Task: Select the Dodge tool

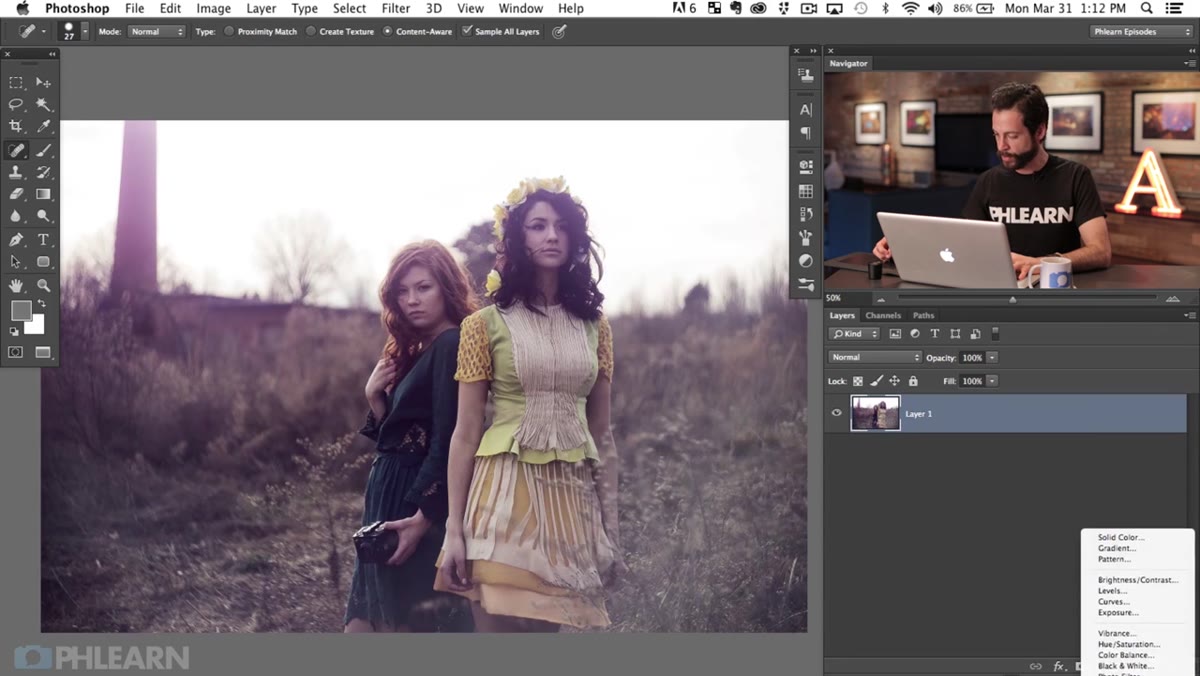Action: coord(43,216)
